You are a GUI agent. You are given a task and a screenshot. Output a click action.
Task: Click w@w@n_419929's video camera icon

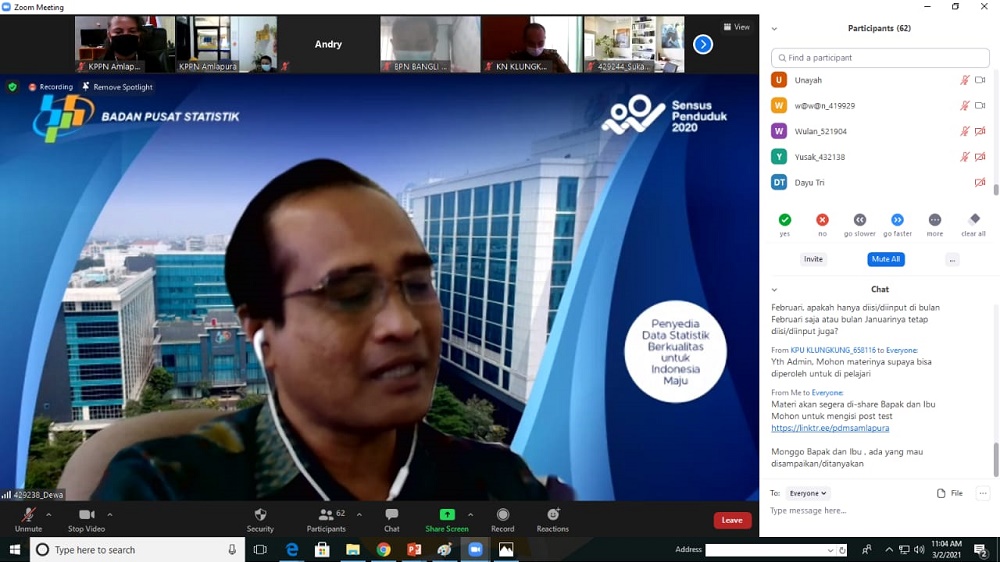click(x=980, y=106)
